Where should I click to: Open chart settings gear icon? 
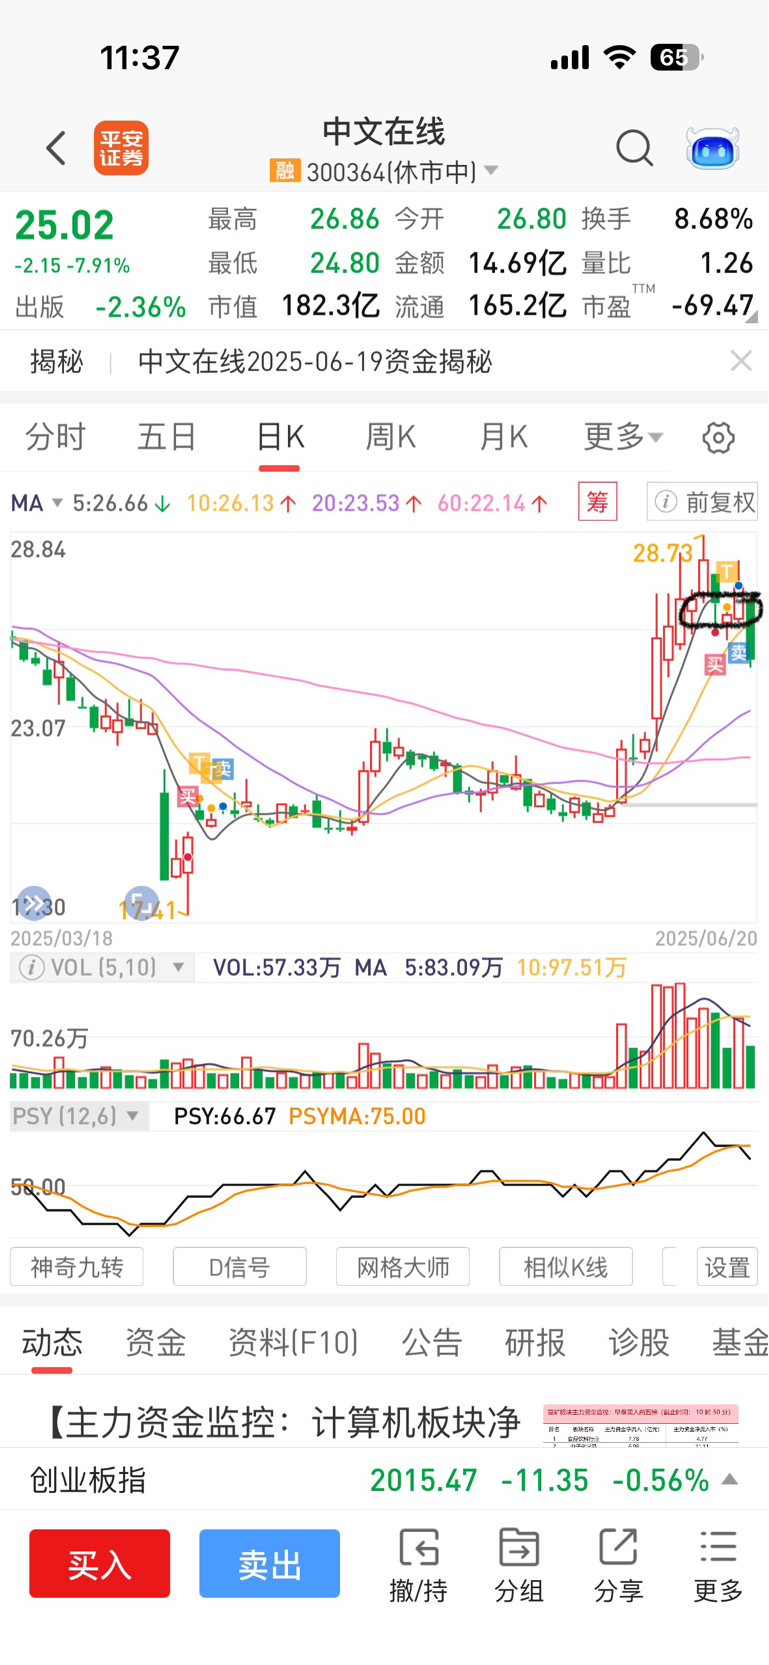tap(718, 437)
